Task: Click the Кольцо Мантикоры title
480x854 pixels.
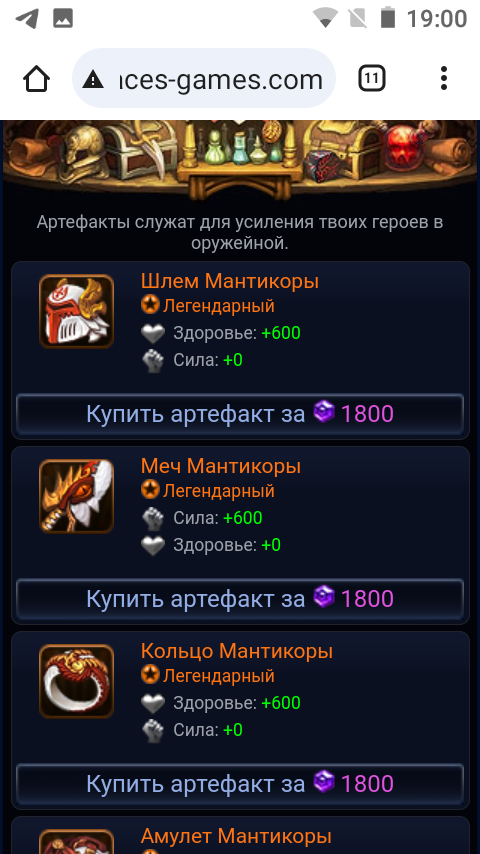Action: click(x=236, y=651)
